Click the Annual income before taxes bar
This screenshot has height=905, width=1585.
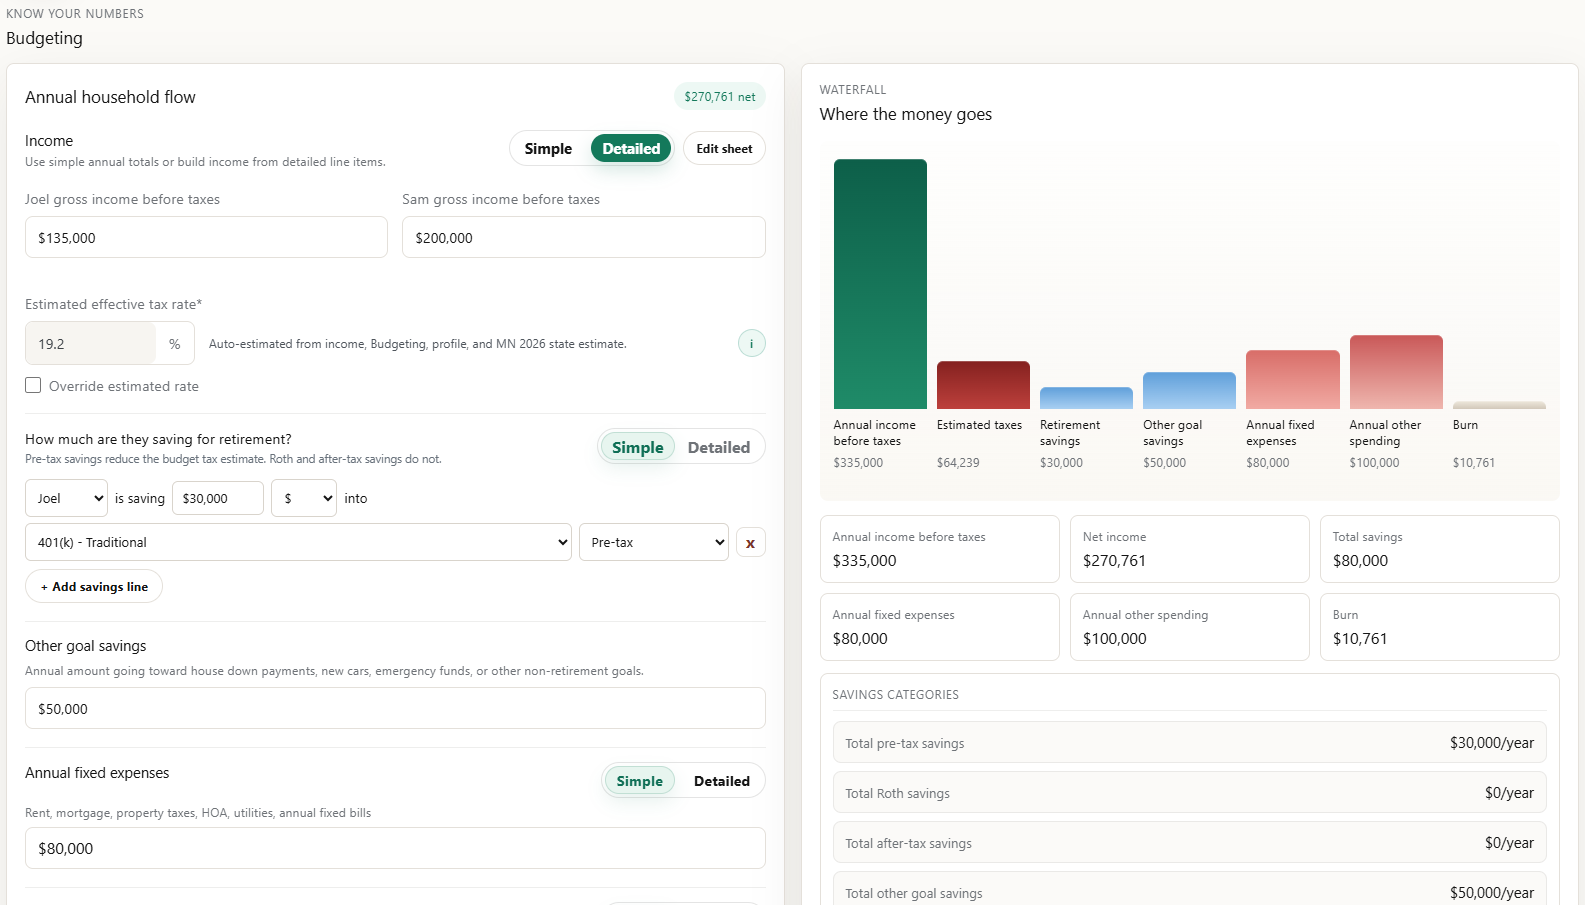tap(880, 284)
